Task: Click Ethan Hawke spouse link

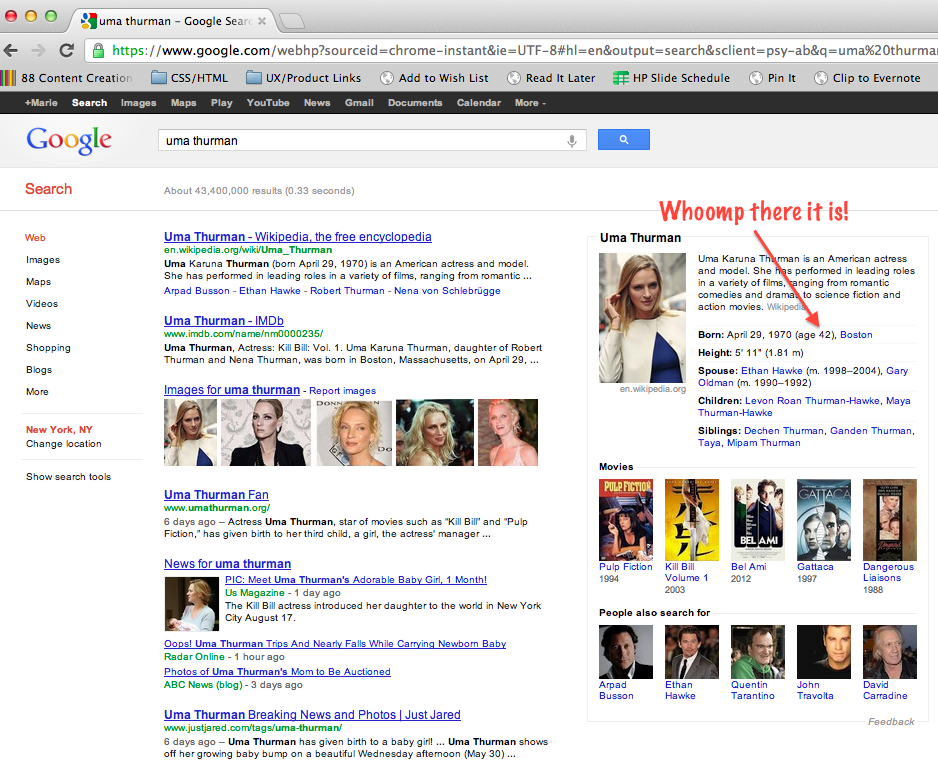Action: [x=772, y=370]
